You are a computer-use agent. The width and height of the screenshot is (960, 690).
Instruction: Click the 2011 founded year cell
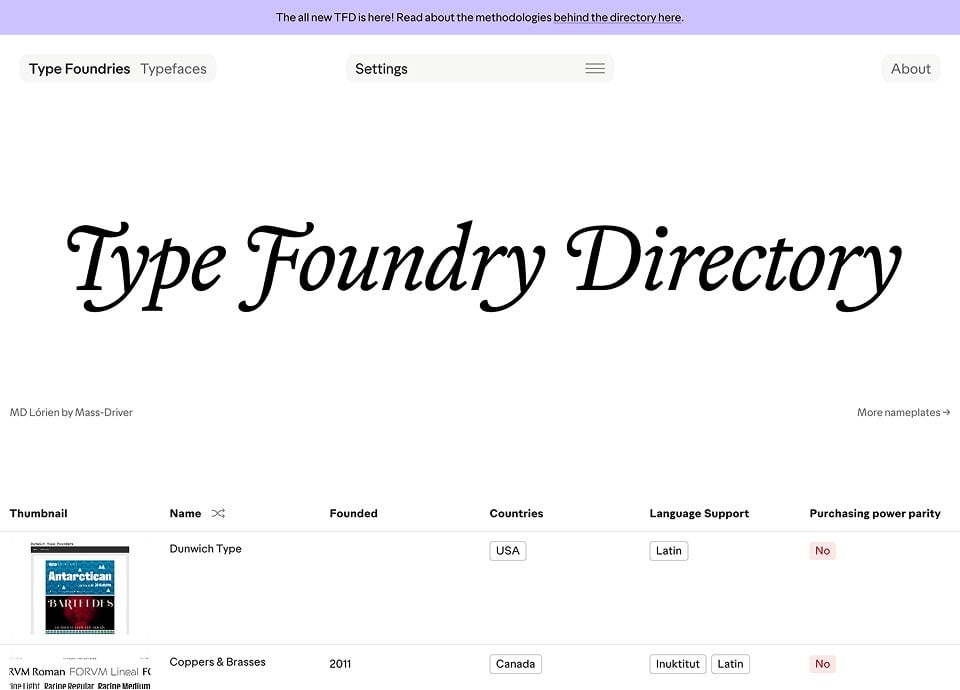point(340,664)
